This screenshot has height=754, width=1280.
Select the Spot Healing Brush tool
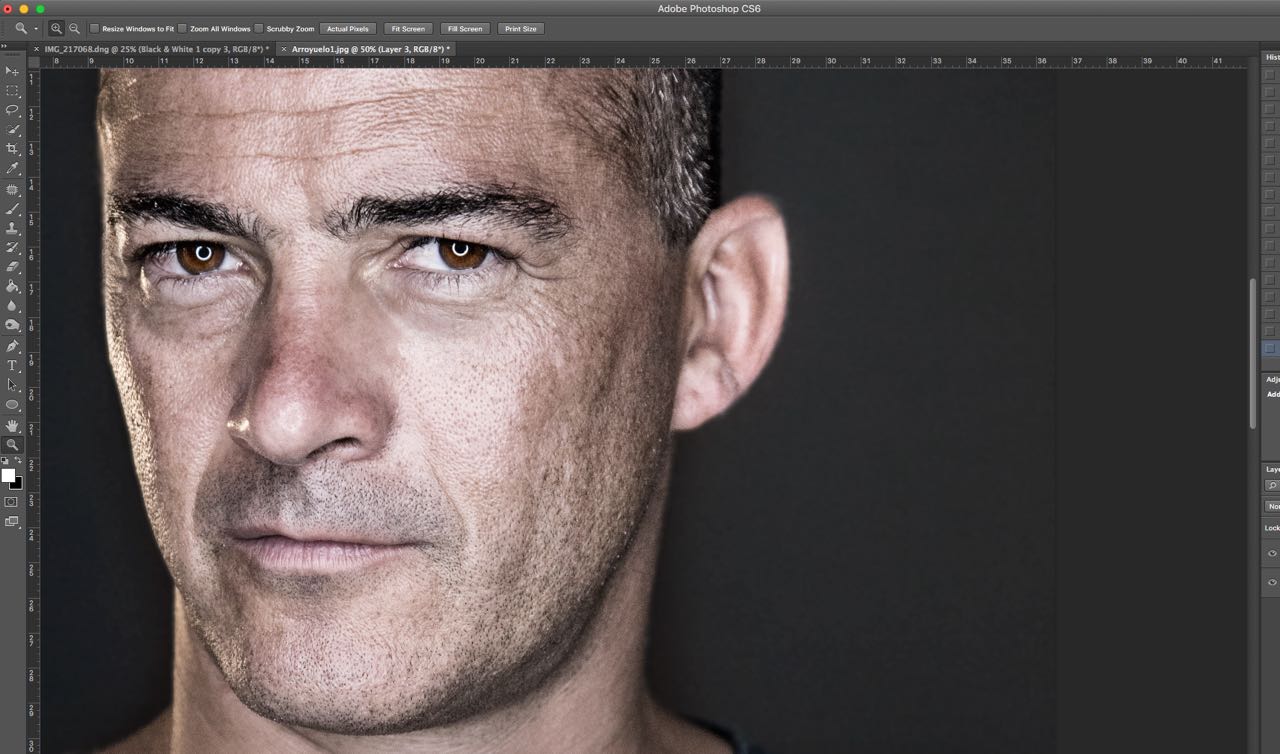[12, 189]
